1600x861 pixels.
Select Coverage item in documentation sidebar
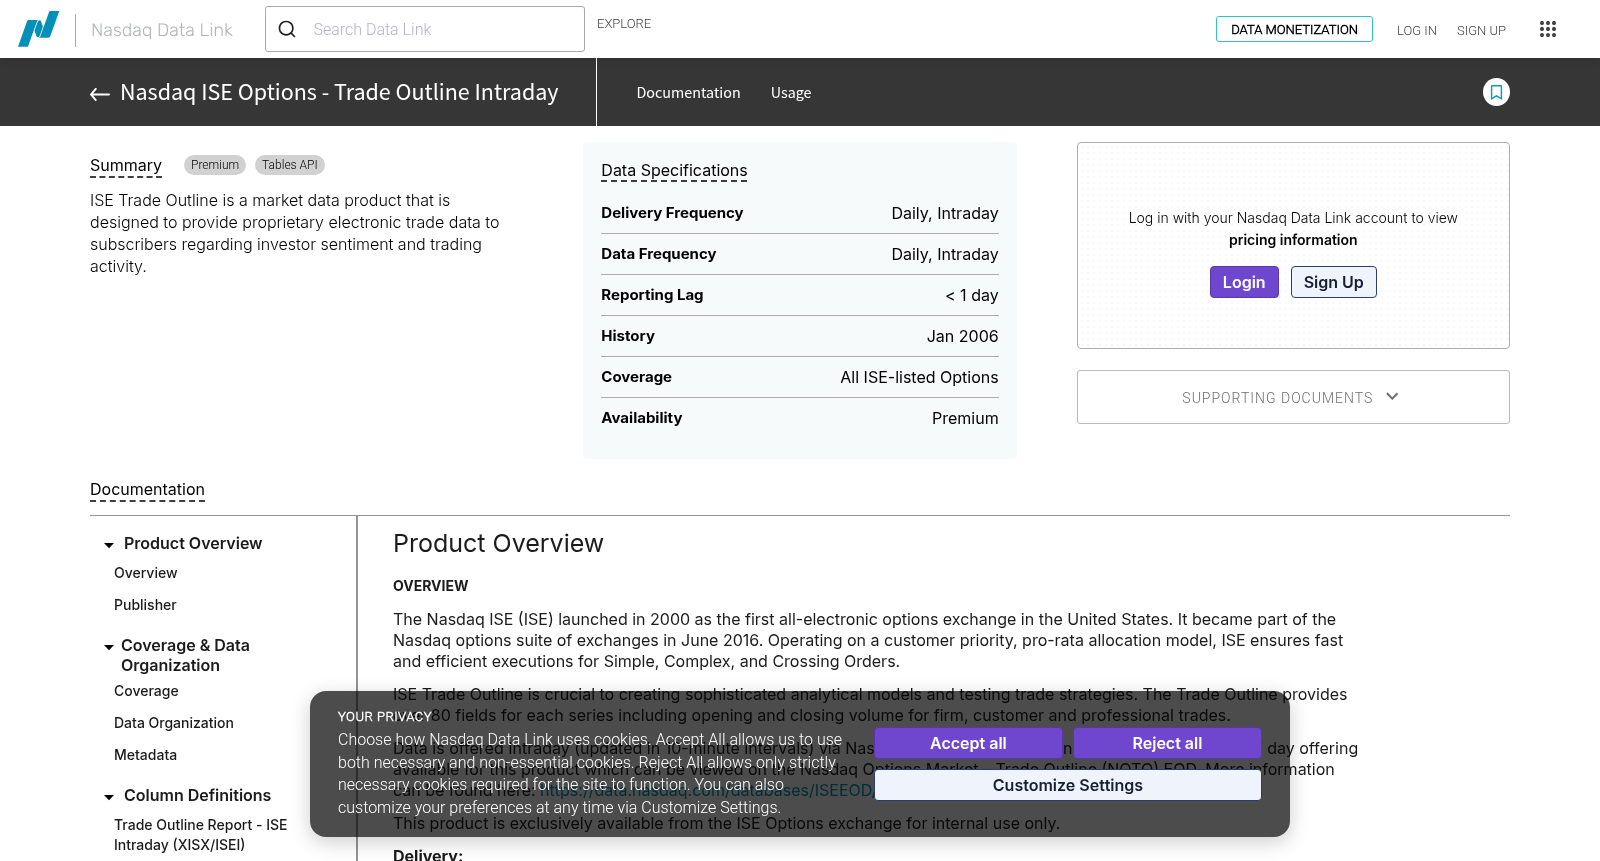(x=146, y=691)
